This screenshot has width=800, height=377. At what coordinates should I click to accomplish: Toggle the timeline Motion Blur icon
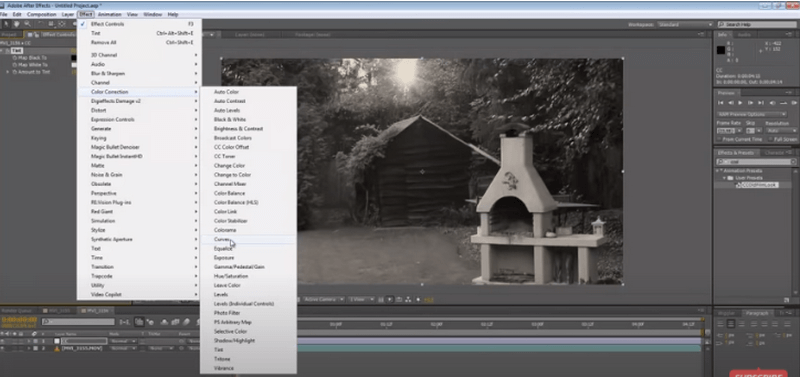pos(186,322)
